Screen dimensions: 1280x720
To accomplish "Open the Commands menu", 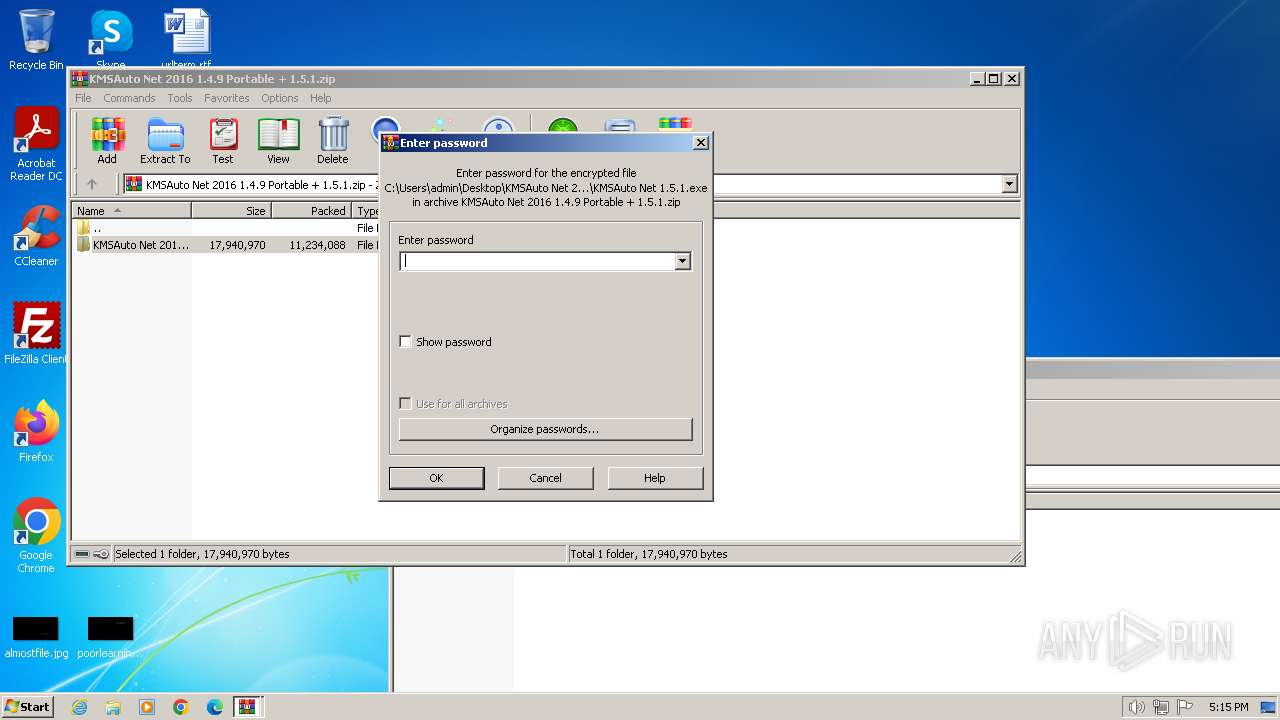I will pyautogui.click(x=129, y=98).
